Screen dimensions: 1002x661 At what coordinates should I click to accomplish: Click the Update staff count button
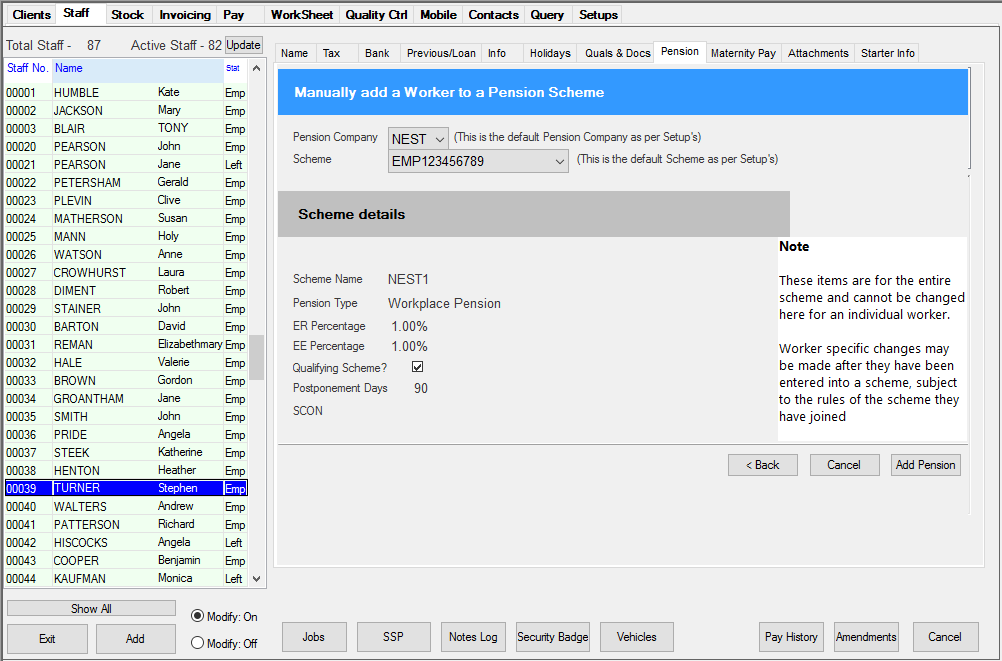(243, 45)
